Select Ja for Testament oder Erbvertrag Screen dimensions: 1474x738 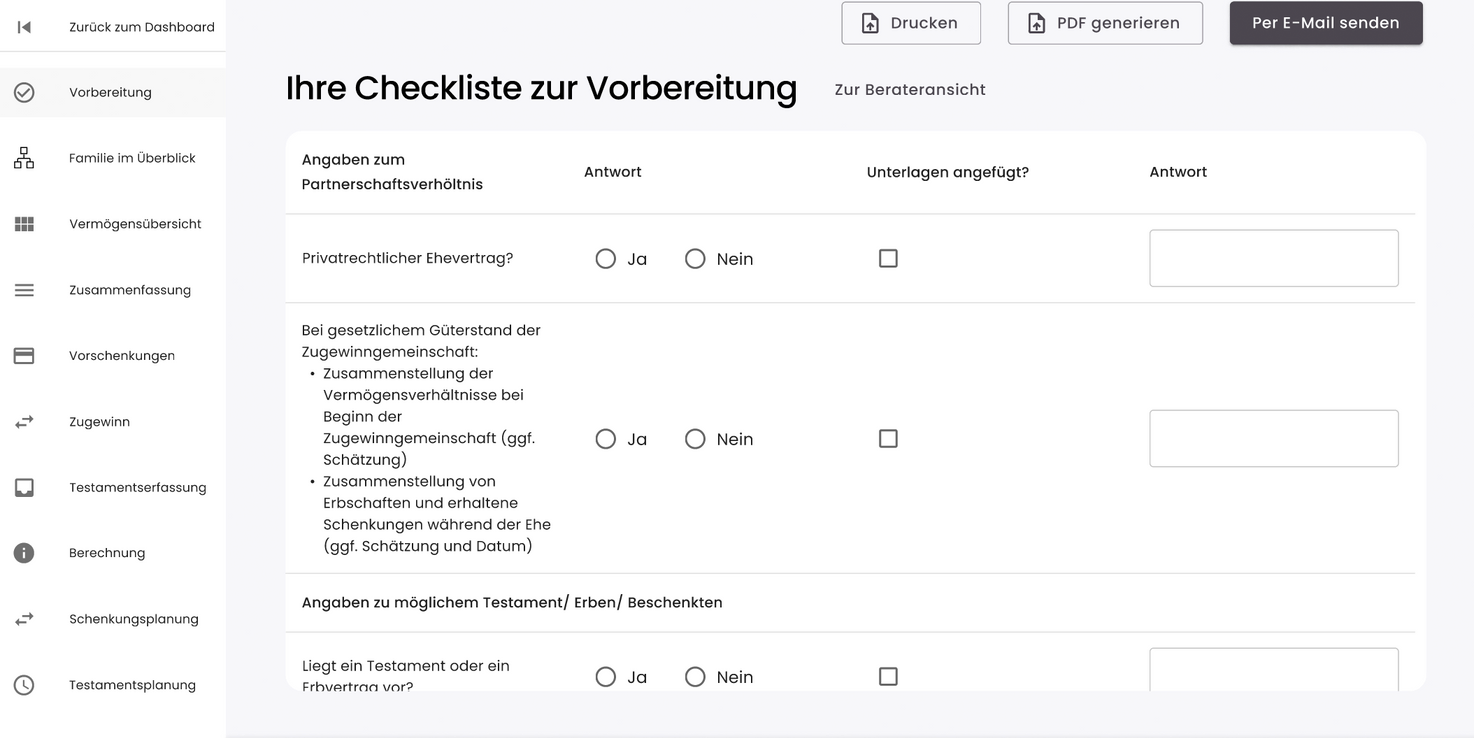point(605,677)
